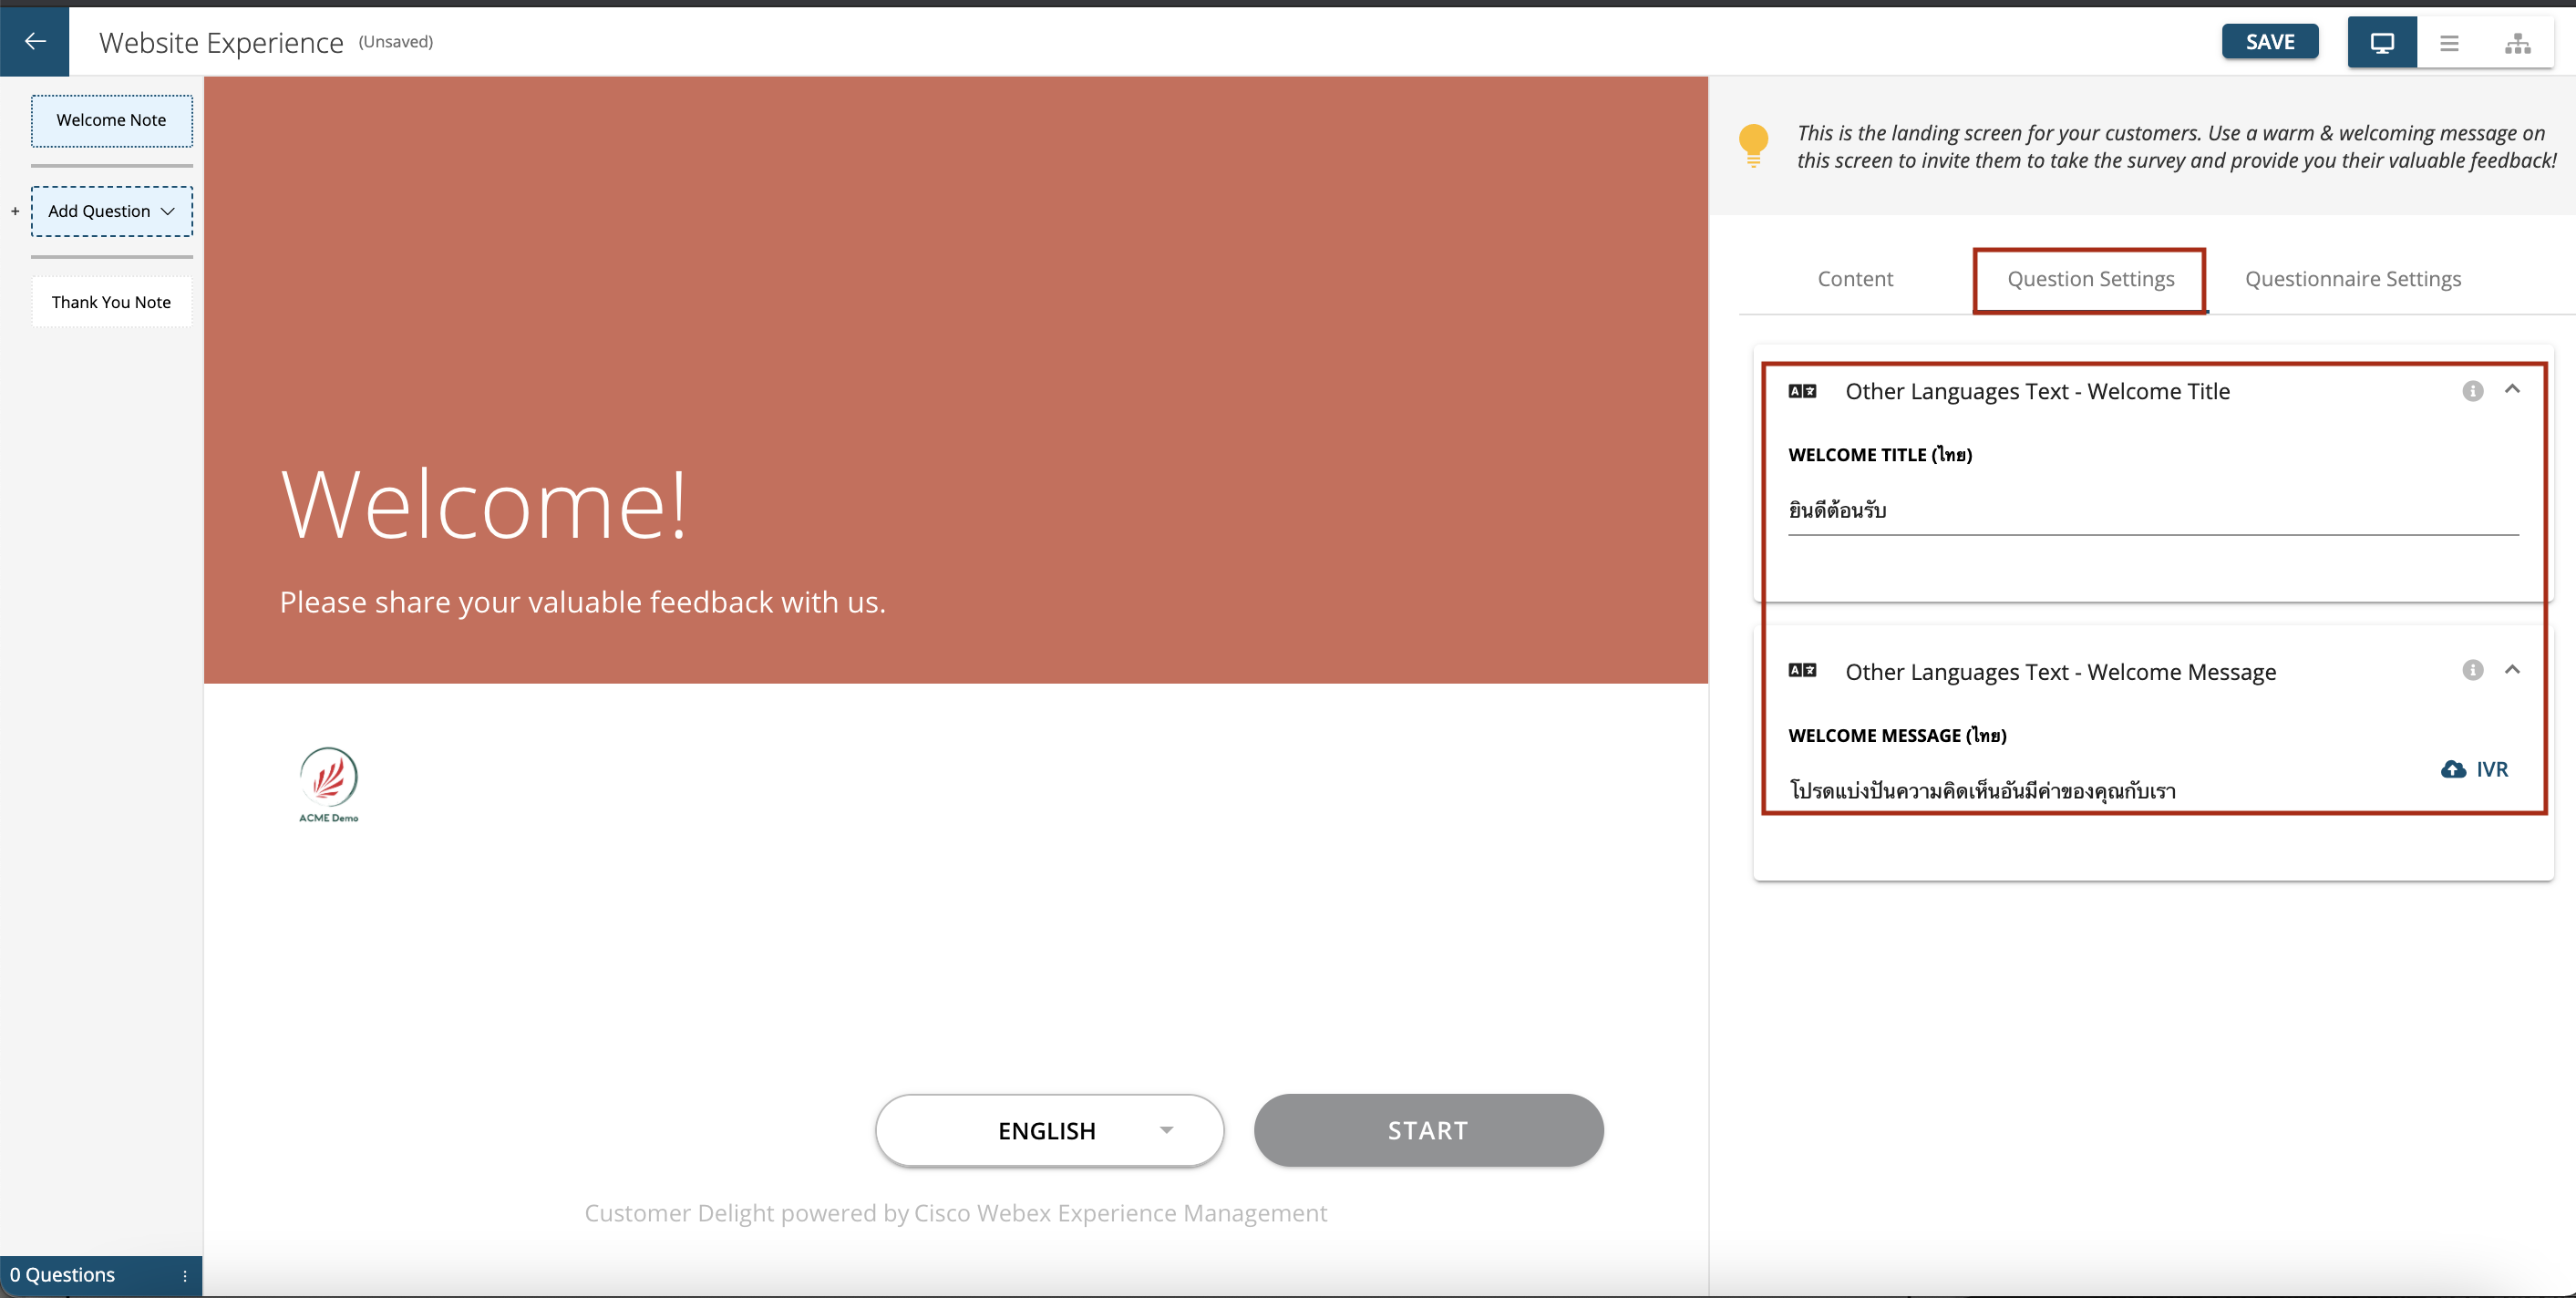The image size is (2576, 1298).
Task: Click the multilingual text icon for Welcome Message
Action: 1803,669
